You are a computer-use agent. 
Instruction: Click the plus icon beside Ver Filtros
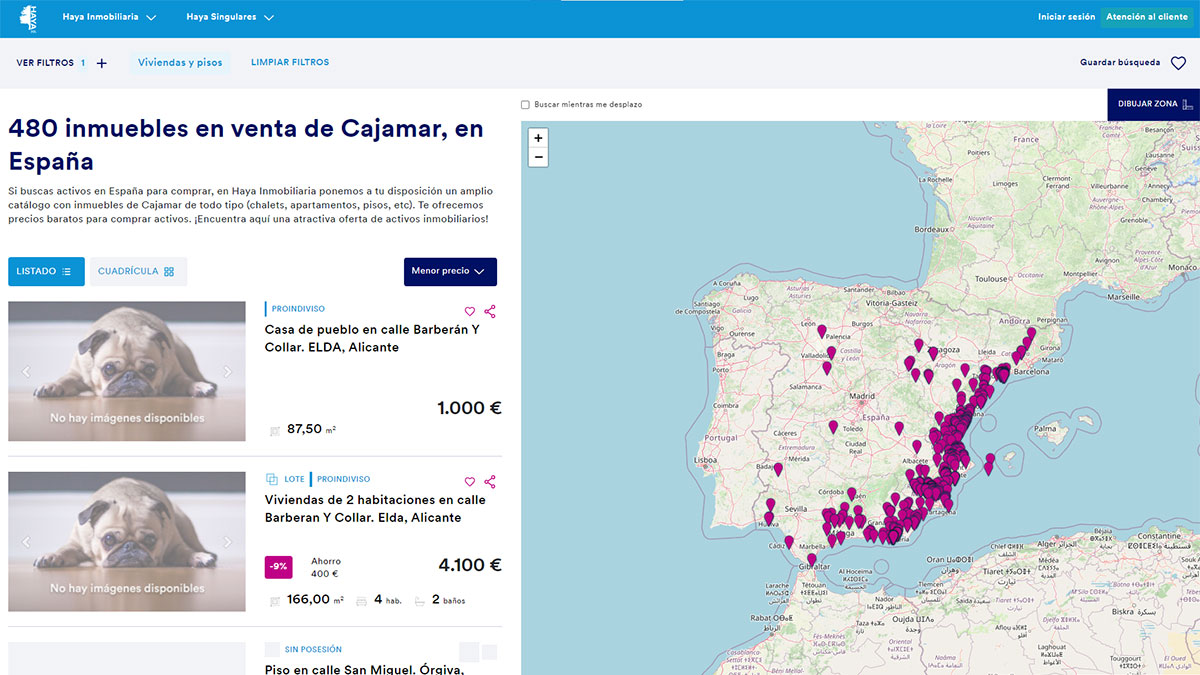point(101,63)
